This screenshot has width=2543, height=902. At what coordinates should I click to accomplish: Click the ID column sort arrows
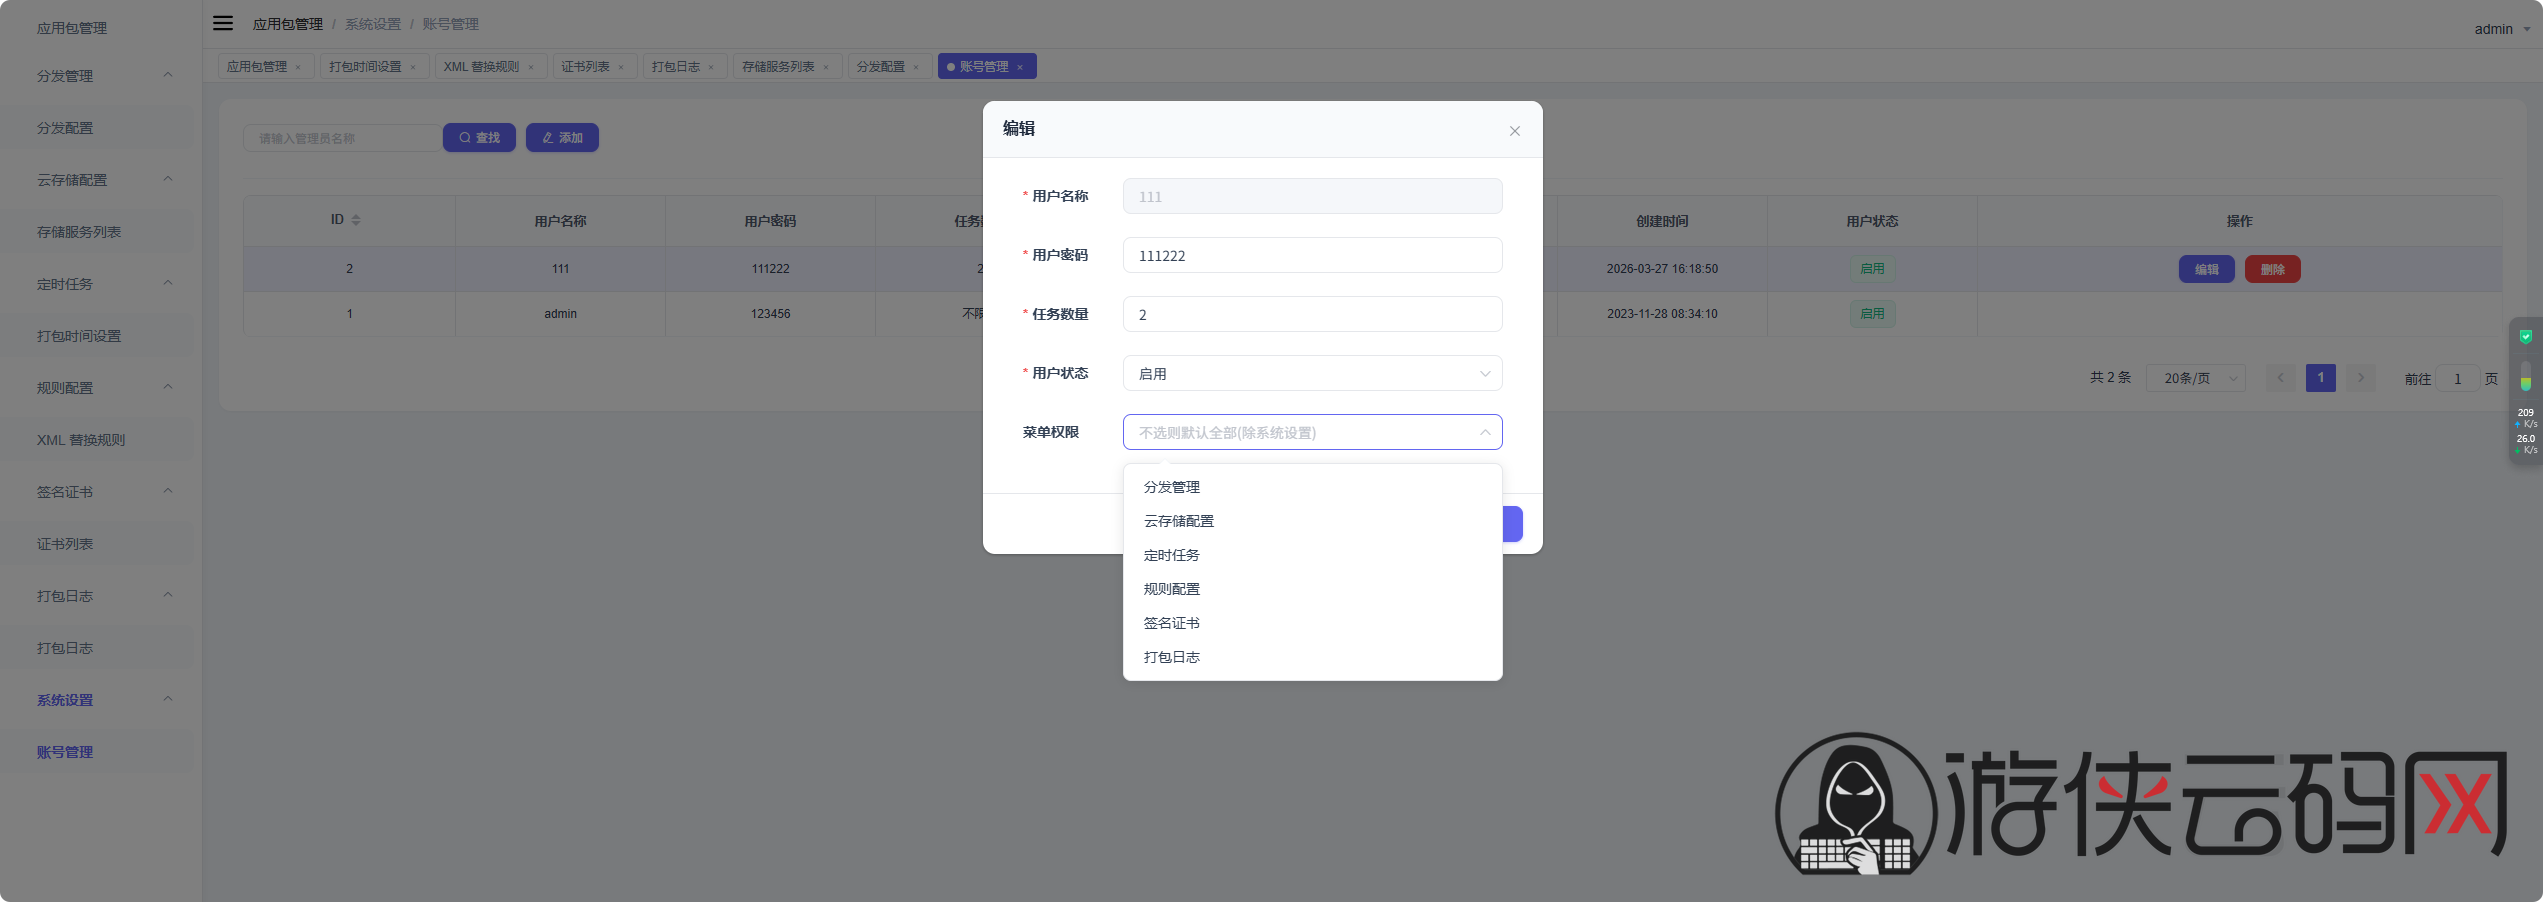(x=356, y=220)
